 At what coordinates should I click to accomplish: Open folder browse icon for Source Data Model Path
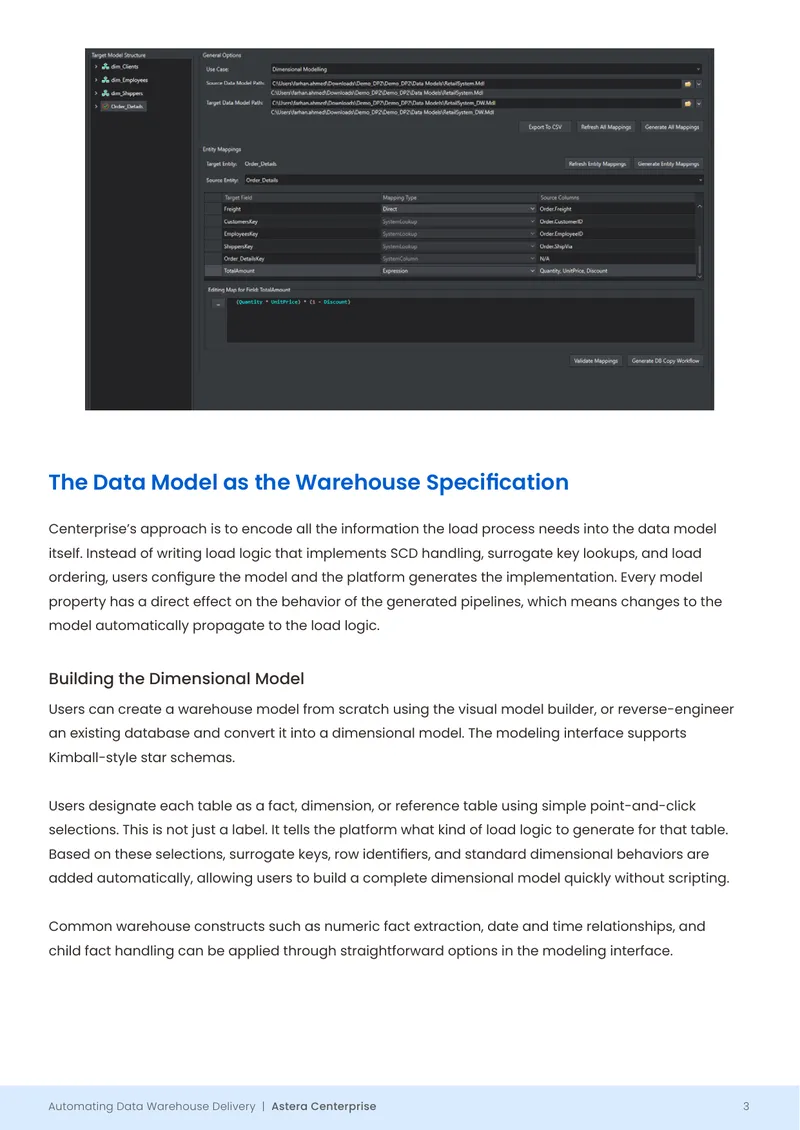point(688,84)
